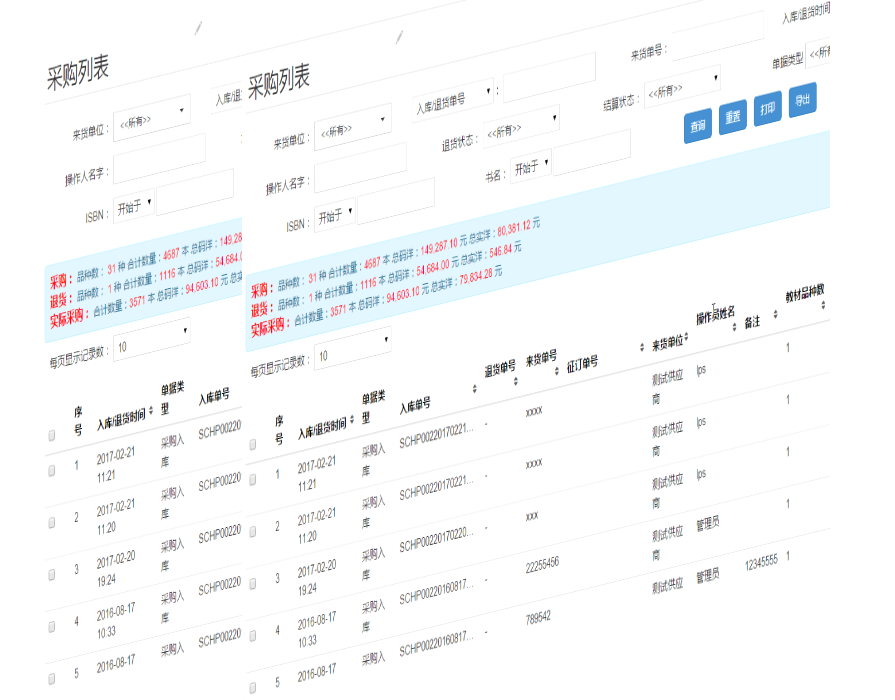This screenshot has height=700, width=895.
Task: Click the 查询 search button
Action: pyautogui.click(x=697, y=126)
